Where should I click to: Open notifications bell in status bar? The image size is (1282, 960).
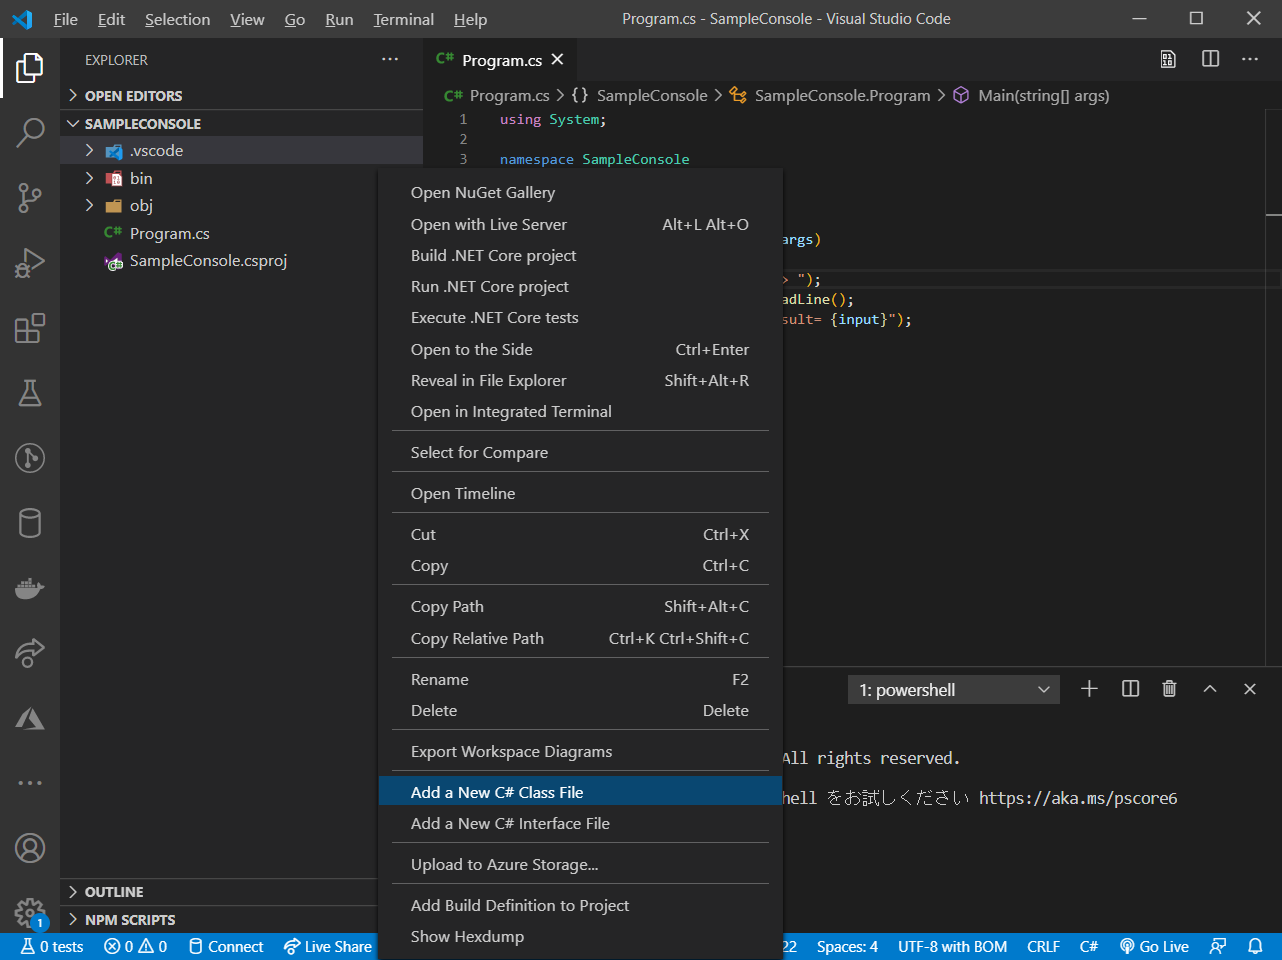pos(1255,946)
